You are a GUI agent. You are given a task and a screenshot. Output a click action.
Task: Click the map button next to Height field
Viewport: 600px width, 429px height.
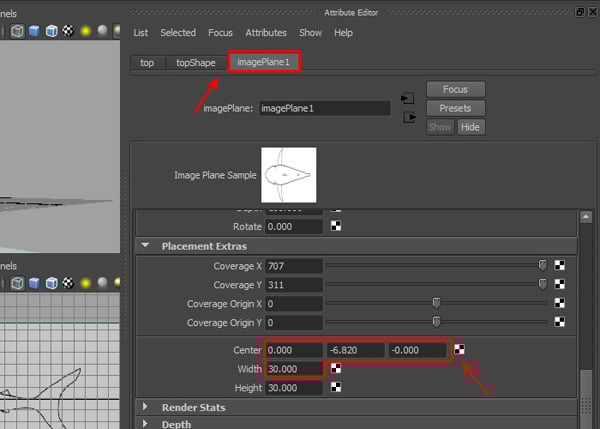point(336,387)
